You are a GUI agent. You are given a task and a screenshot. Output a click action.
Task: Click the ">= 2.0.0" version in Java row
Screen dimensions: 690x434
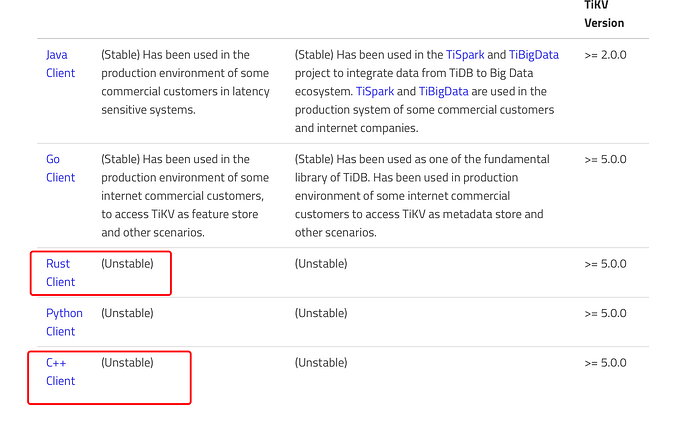[605, 55]
